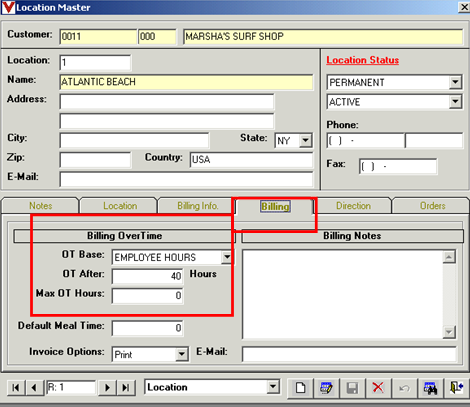
Task: Click the Default Meal Time field
Action: point(147,328)
